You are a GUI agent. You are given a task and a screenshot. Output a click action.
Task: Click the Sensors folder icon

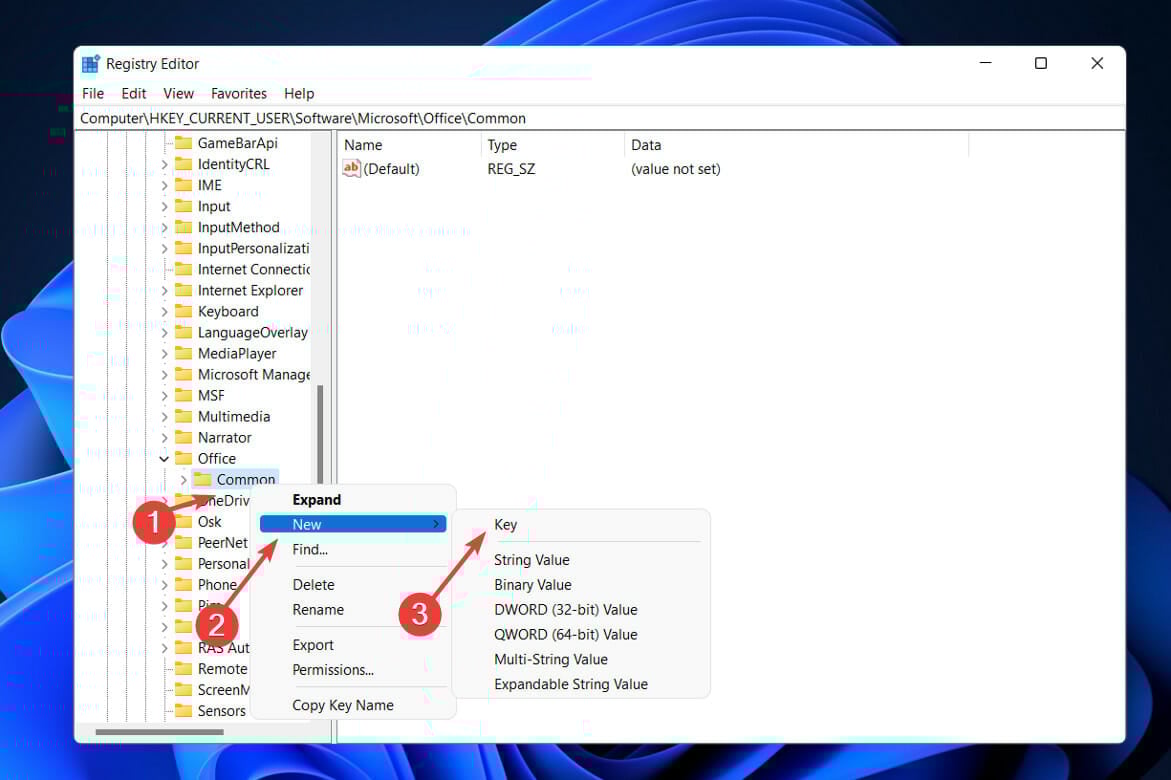[184, 711]
